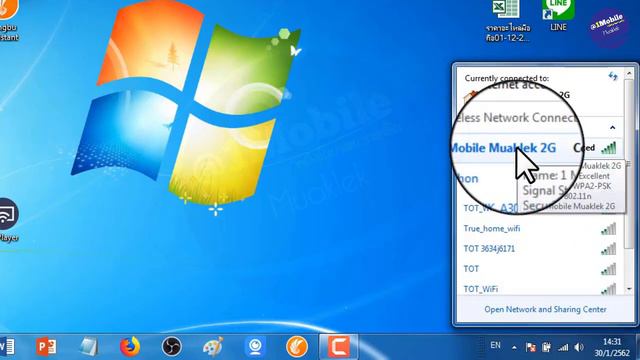
Task: Open the LINE desktop shortcut
Action: [558, 16]
